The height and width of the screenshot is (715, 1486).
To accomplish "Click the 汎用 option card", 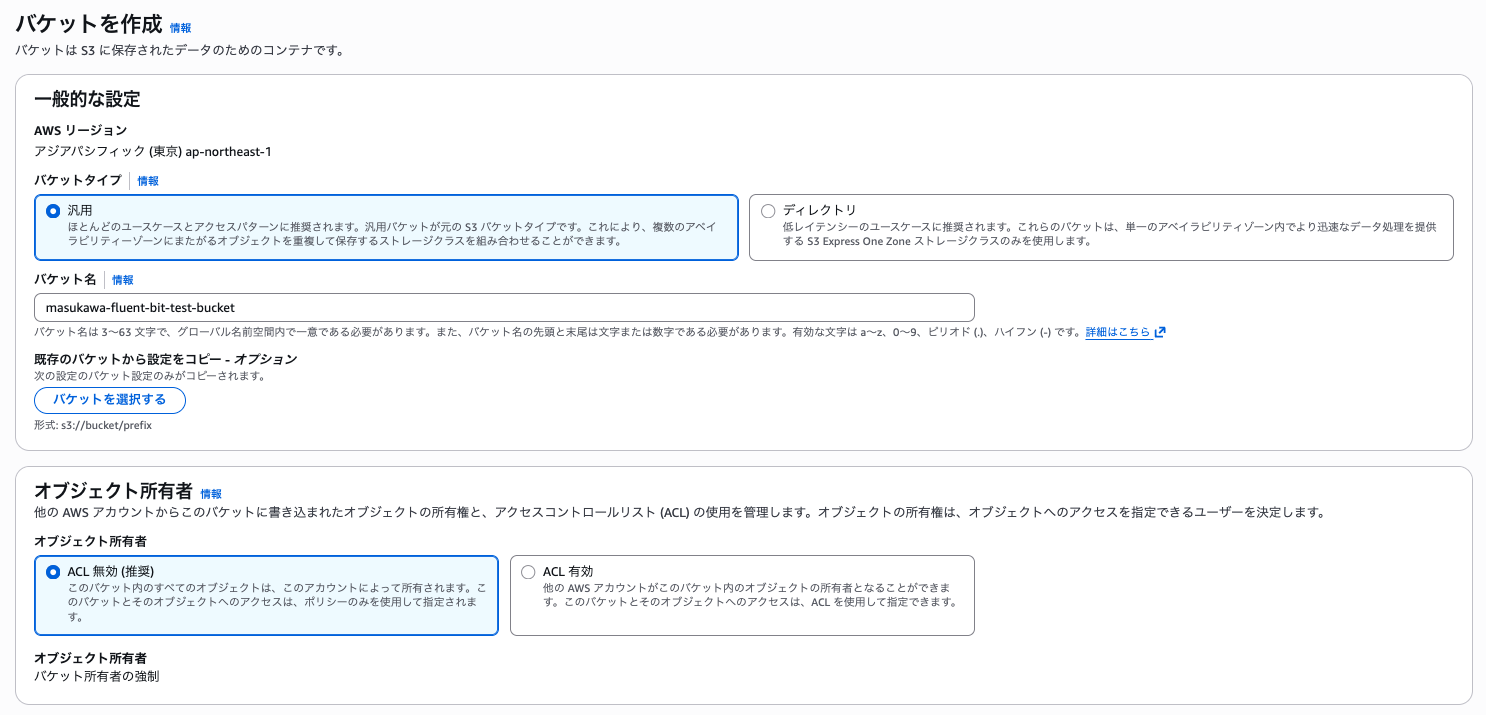I will 385,229.
